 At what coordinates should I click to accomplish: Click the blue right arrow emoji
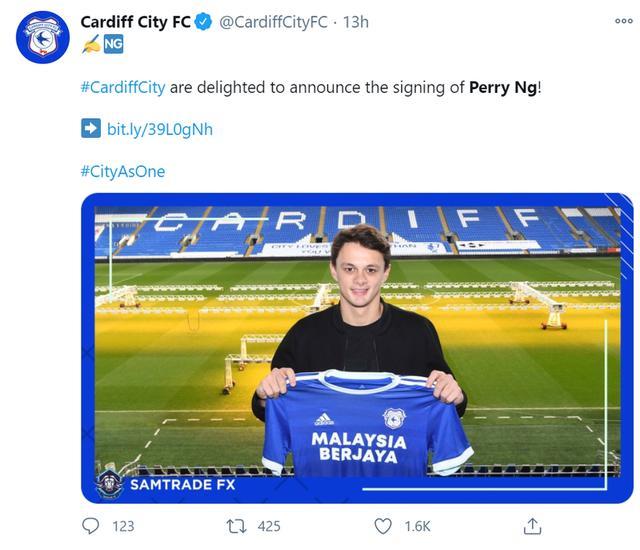pyautogui.click(x=90, y=129)
